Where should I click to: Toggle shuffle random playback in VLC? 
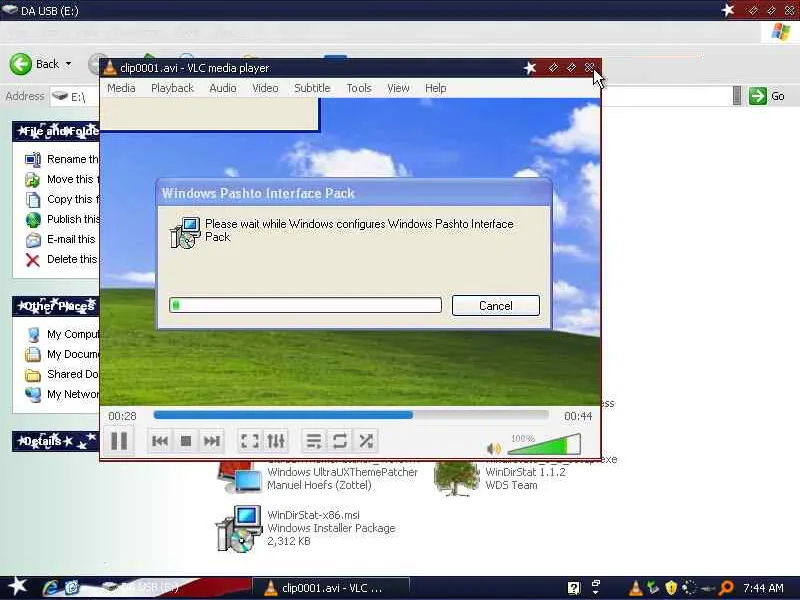coord(366,441)
